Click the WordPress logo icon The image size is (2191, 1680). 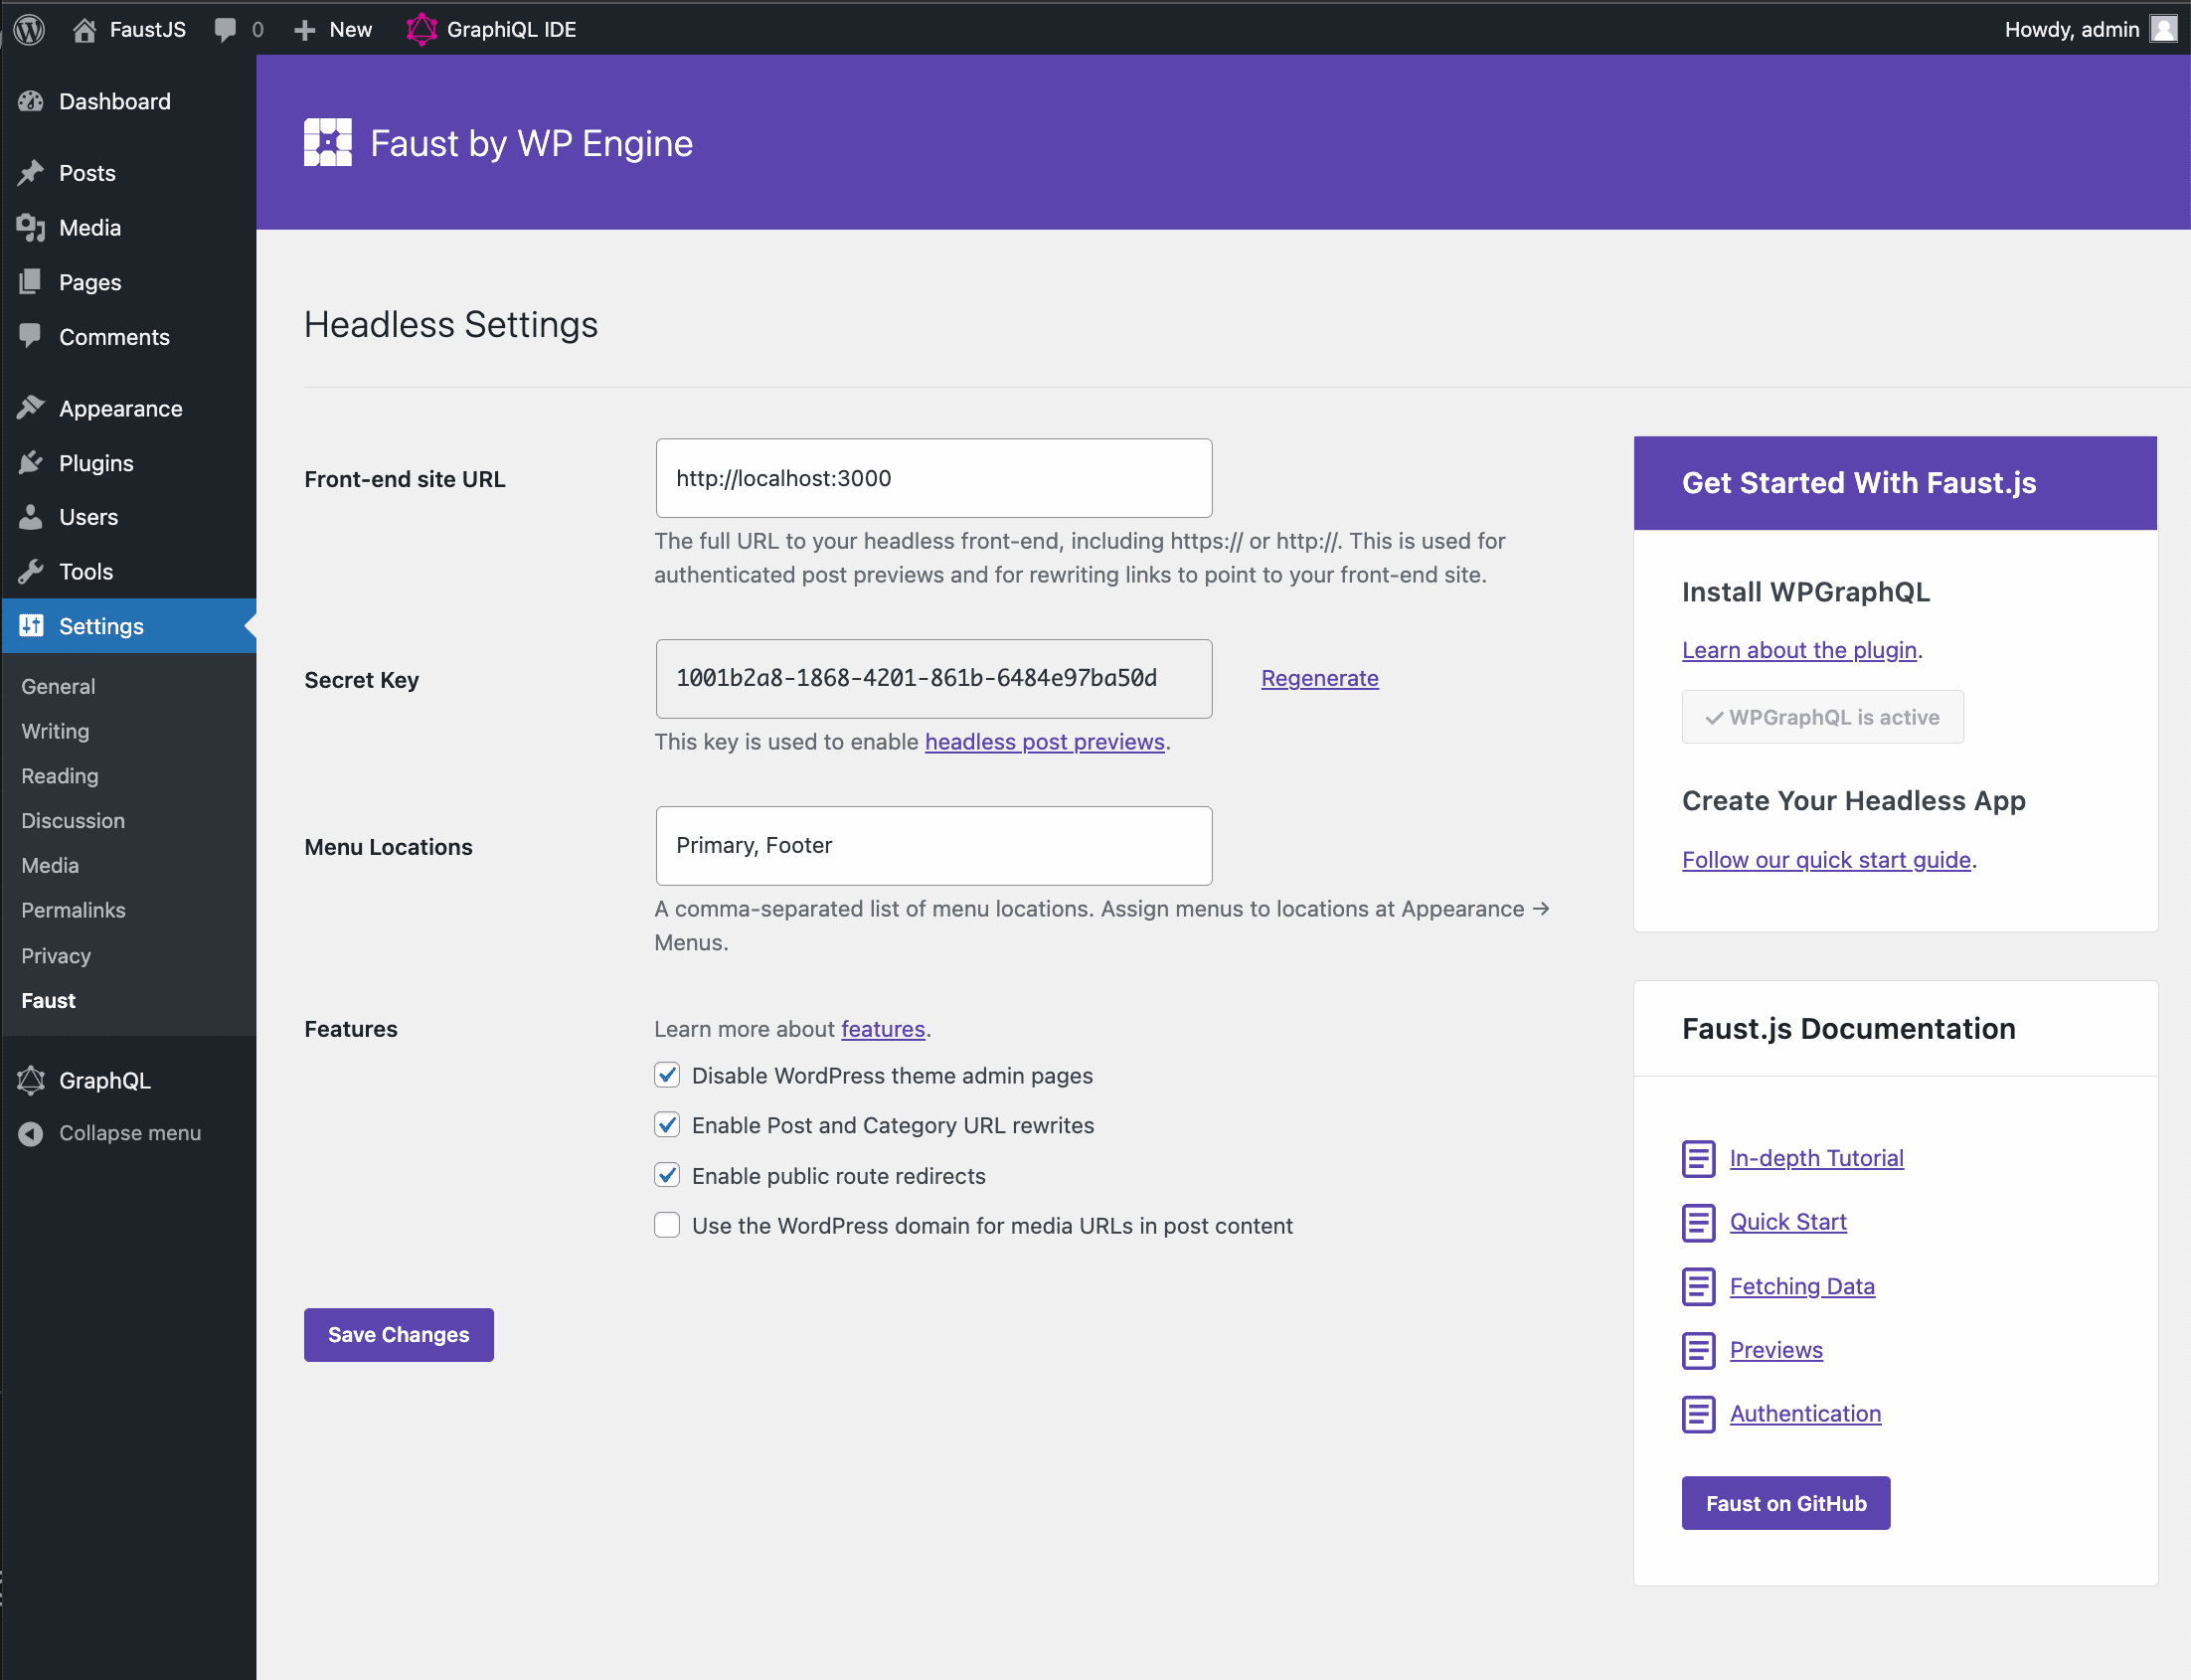point(30,29)
